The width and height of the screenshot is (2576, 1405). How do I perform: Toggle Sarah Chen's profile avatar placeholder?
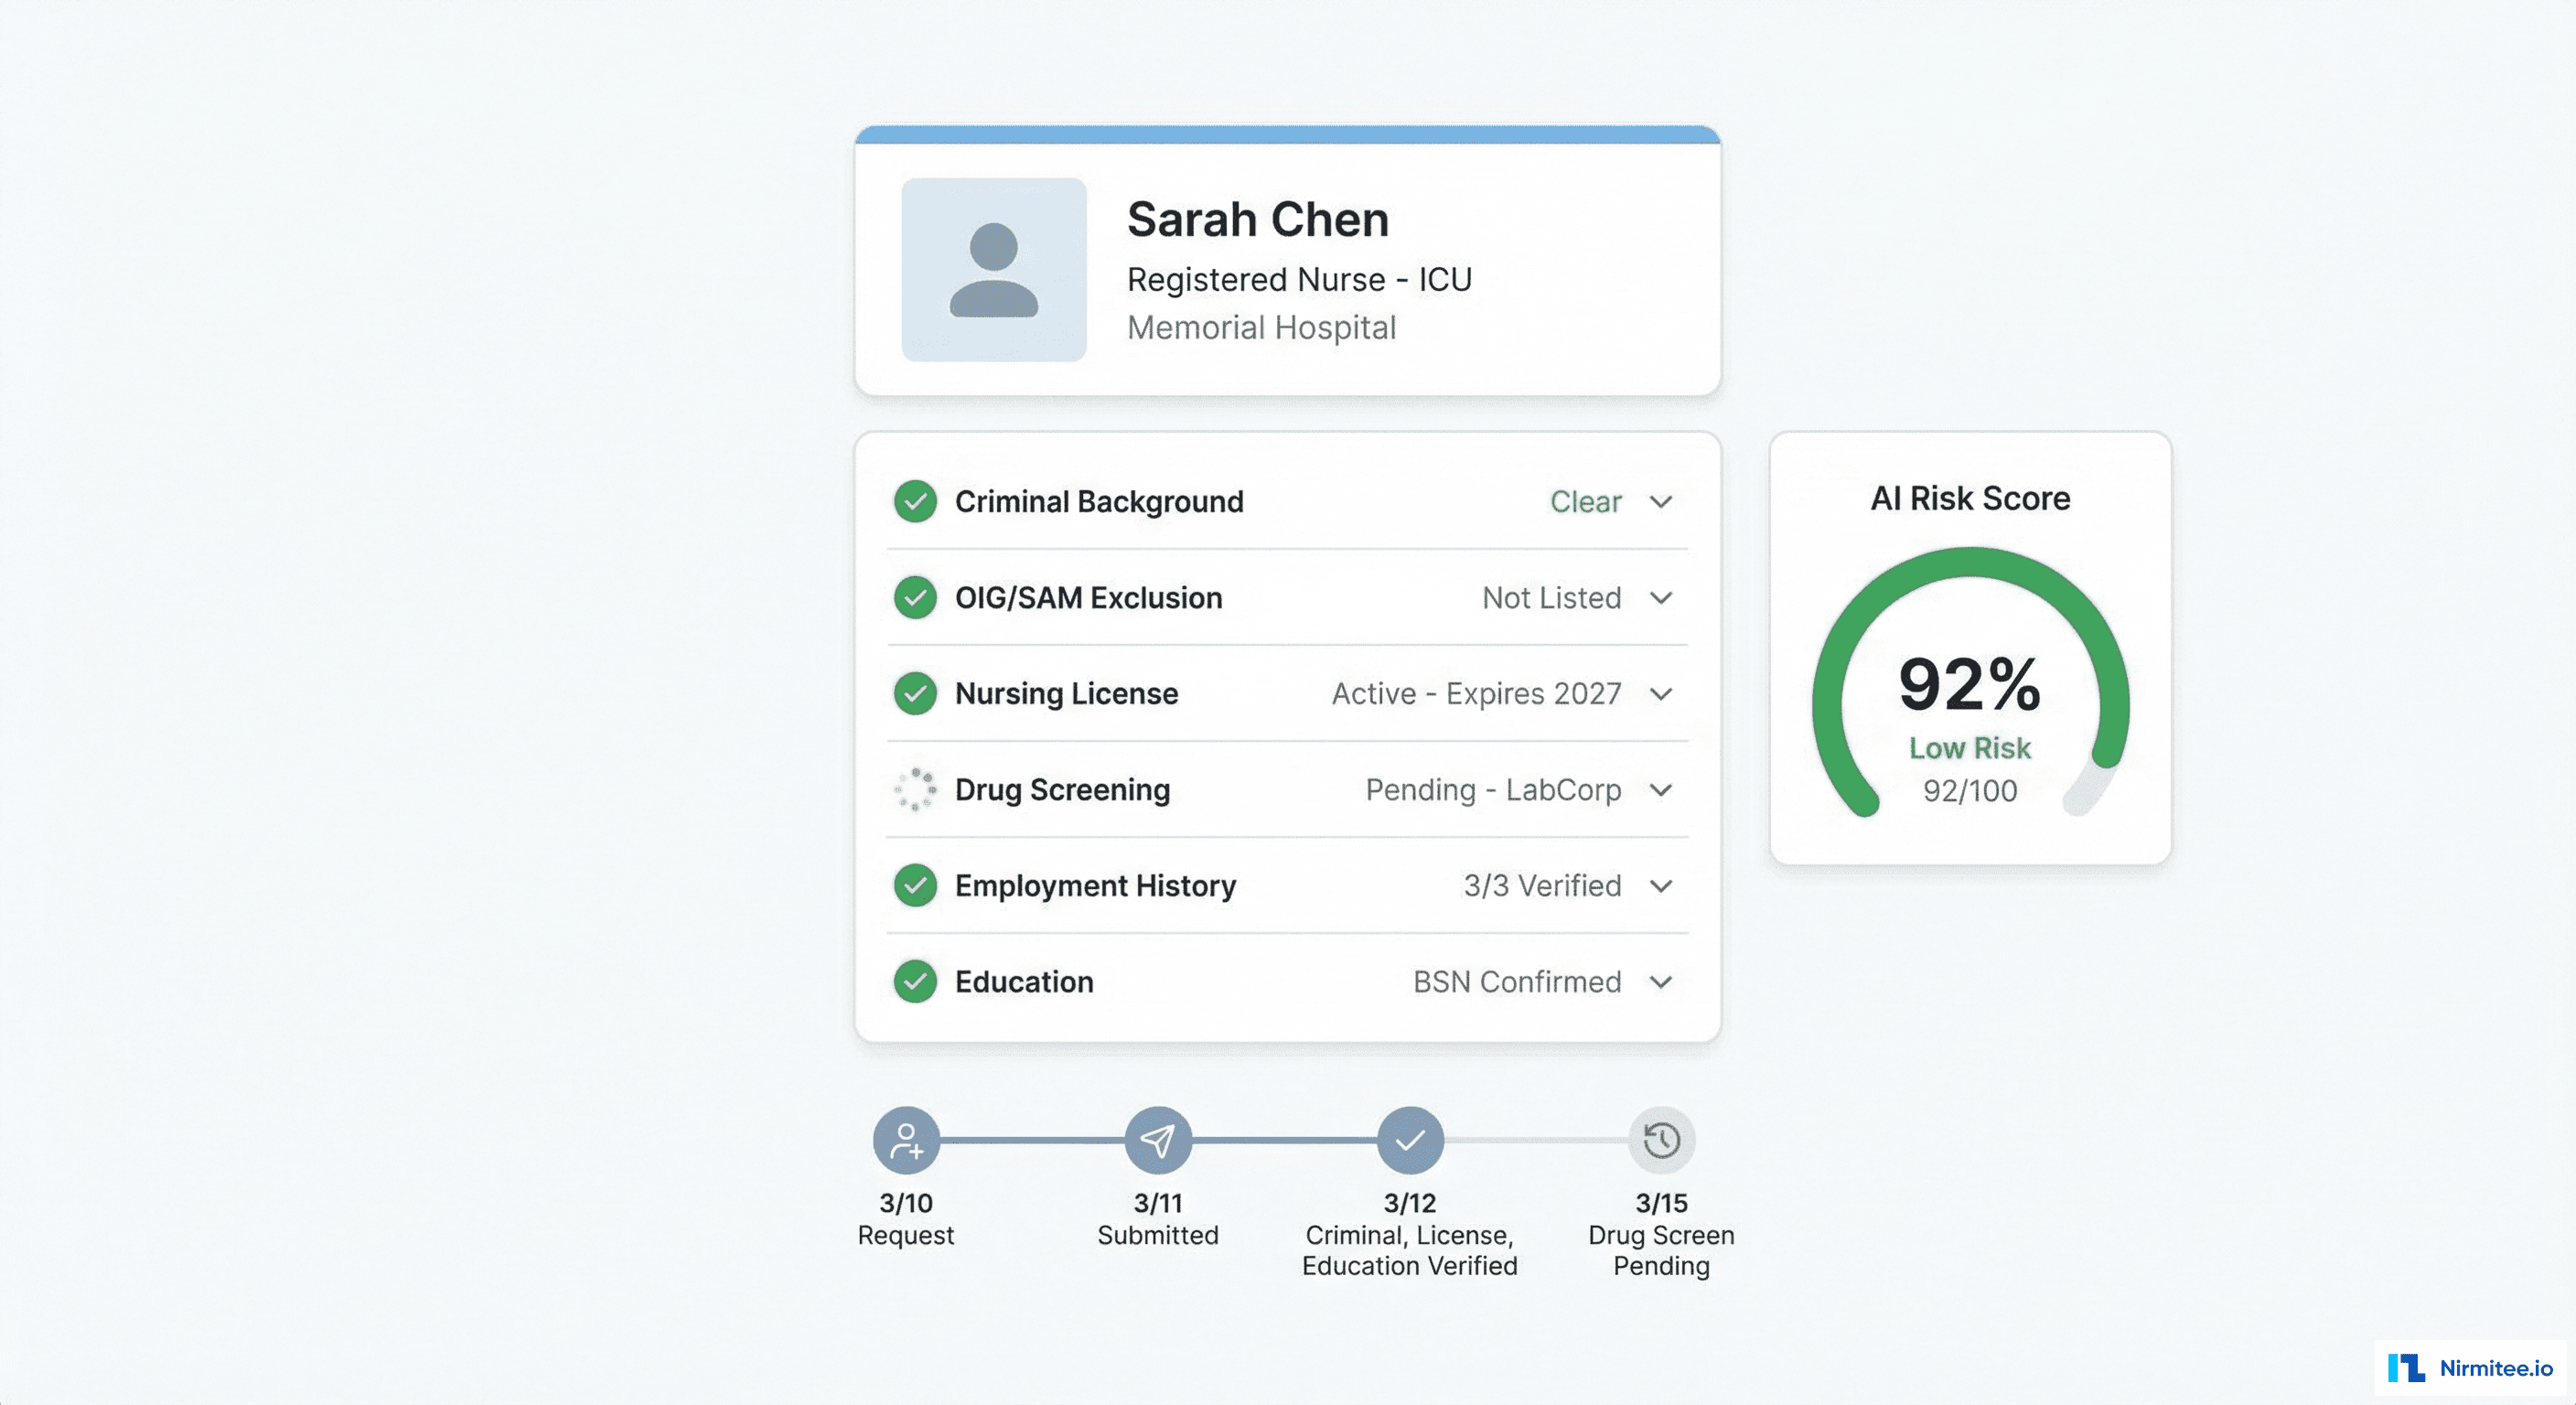(993, 270)
